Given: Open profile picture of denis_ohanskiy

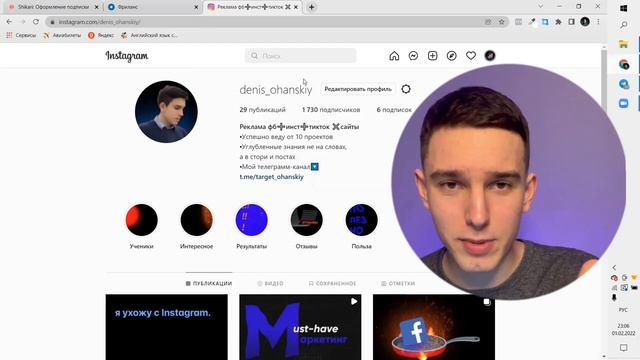Looking at the screenshot, I should coord(166,111).
